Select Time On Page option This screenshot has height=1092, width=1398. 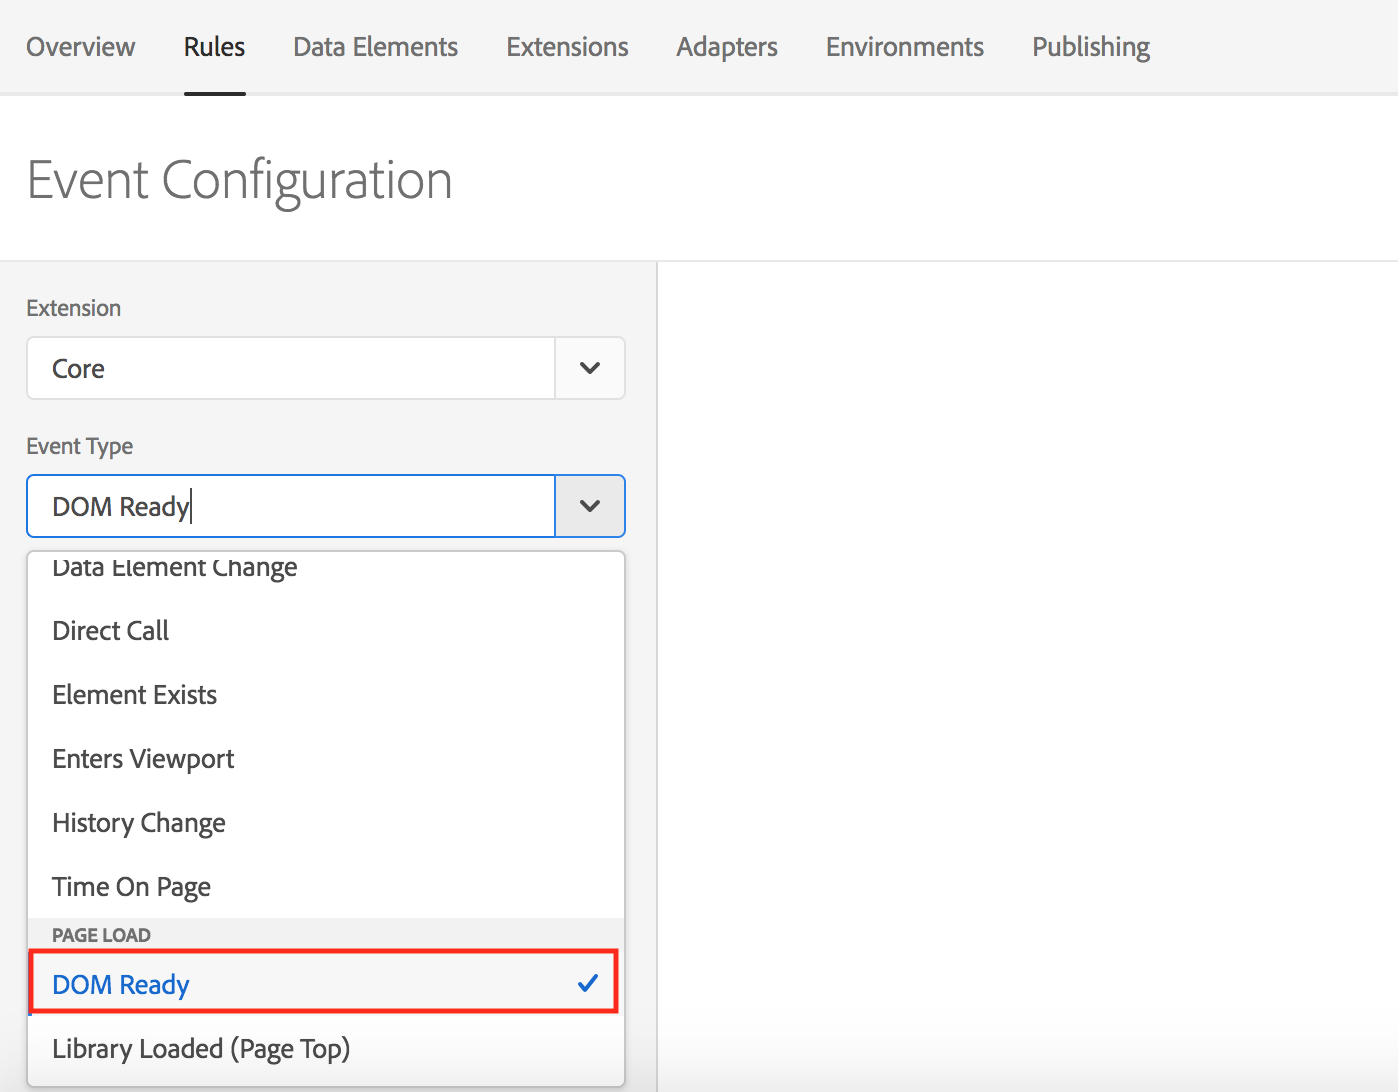326,887
